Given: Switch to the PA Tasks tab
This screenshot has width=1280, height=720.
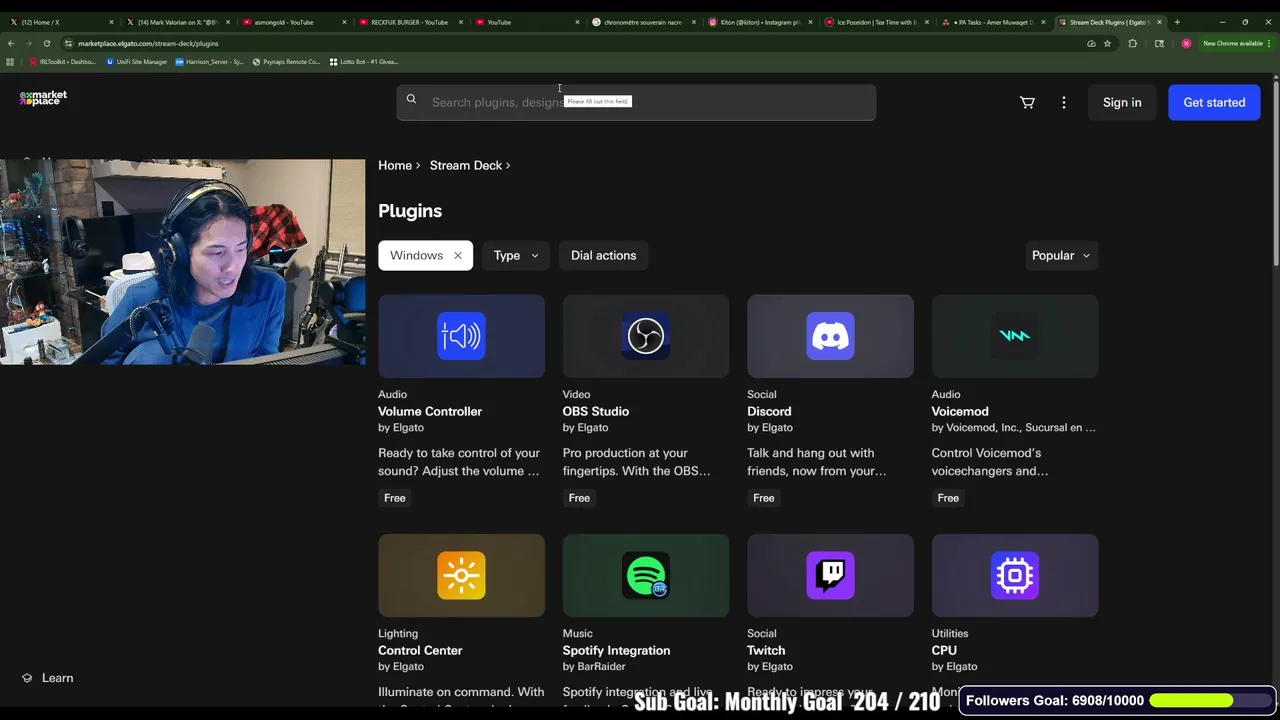Looking at the screenshot, I should 992,22.
